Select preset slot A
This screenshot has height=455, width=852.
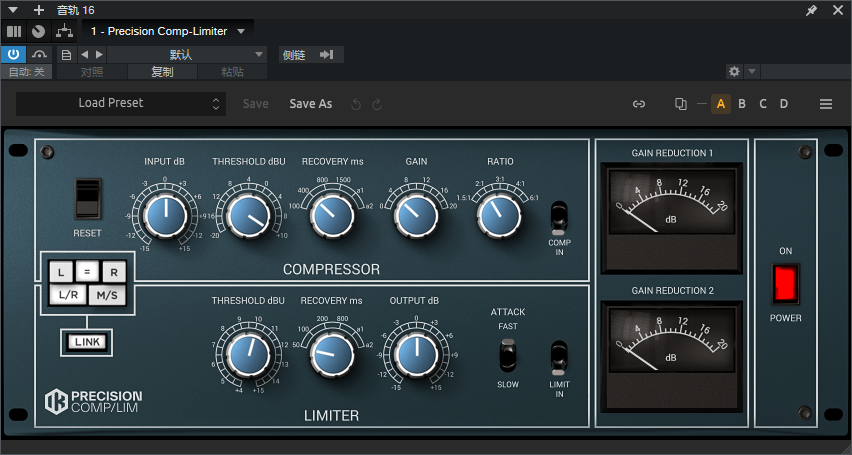point(721,104)
